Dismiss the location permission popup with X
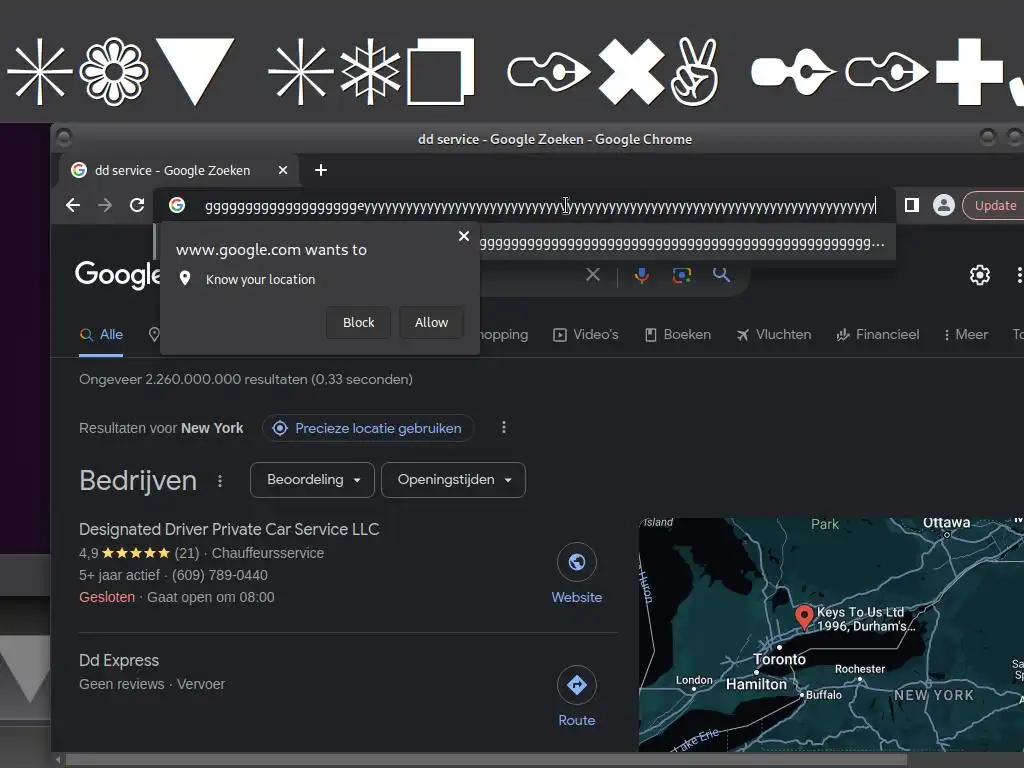Image resolution: width=1024 pixels, height=768 pixels. pyautogui.click(x=464, y=236)
